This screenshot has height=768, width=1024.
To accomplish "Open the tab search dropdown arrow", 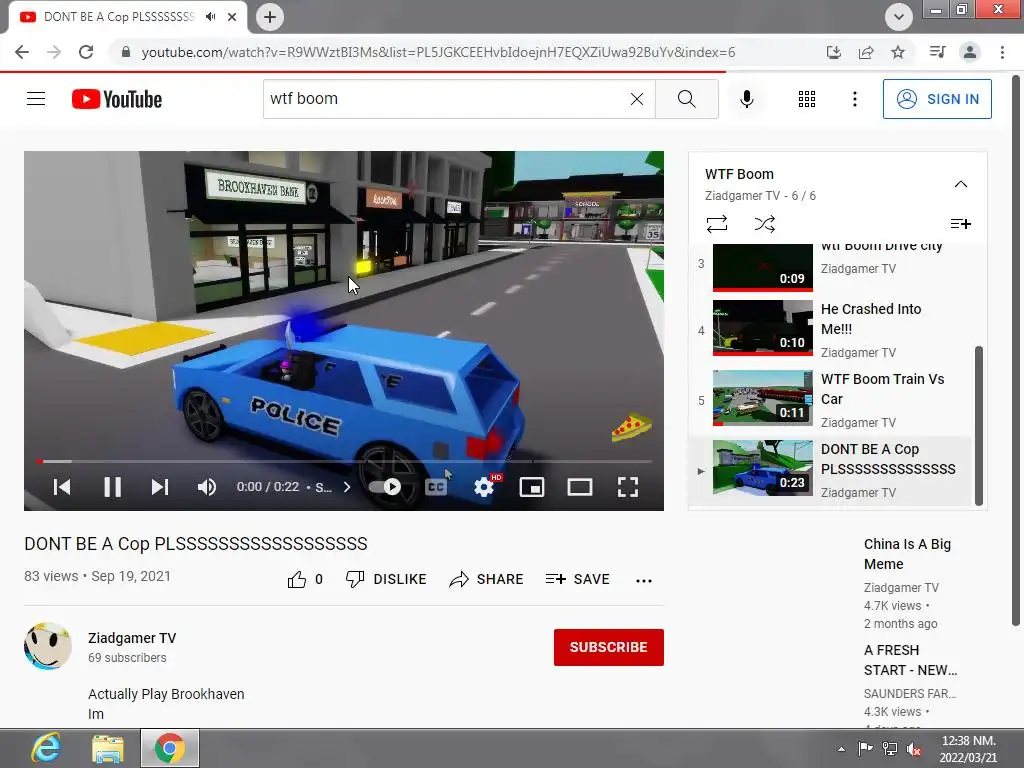I will pos(899,17).
